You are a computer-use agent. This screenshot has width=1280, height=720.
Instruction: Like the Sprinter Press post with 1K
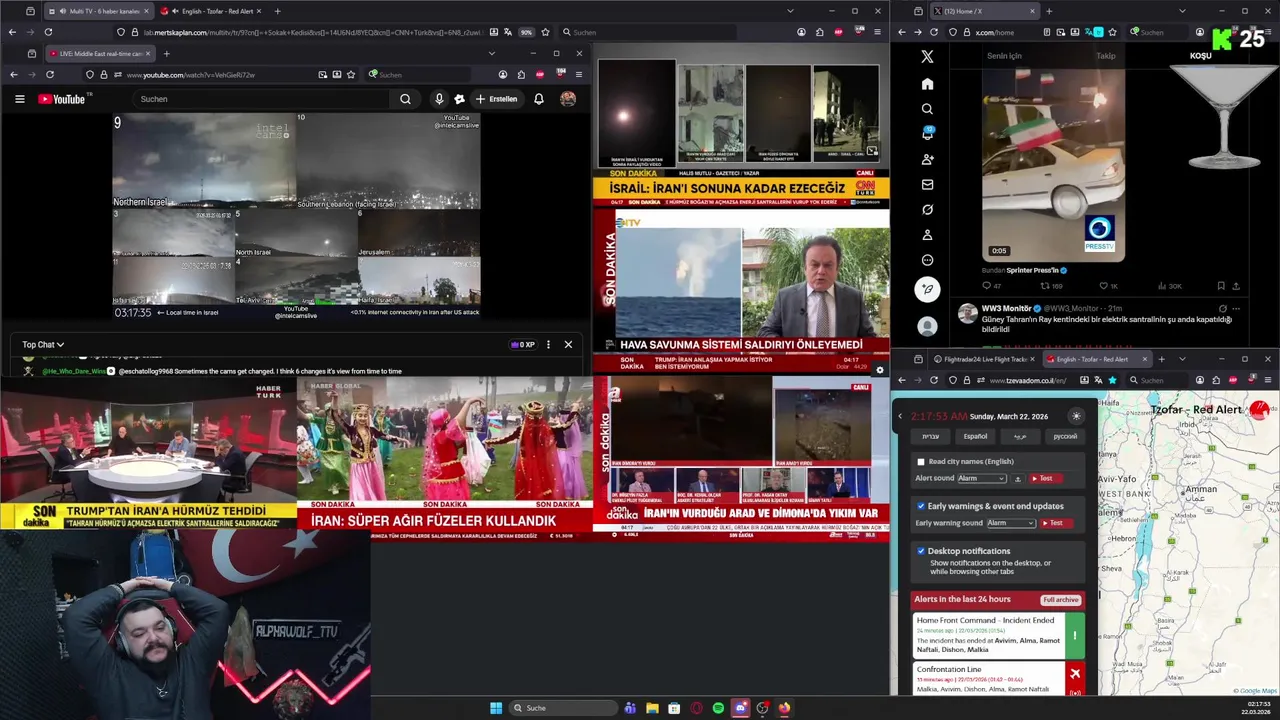pyautogui.click(x=1108, y=286)
